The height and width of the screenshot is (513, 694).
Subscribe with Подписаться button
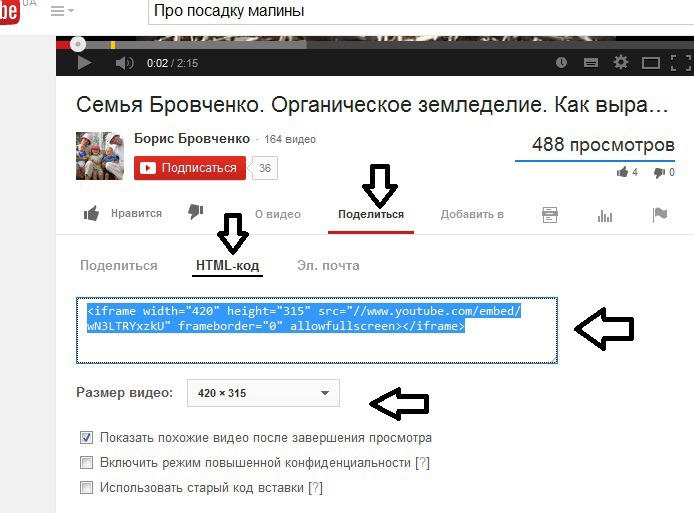[x=190, y=168]
